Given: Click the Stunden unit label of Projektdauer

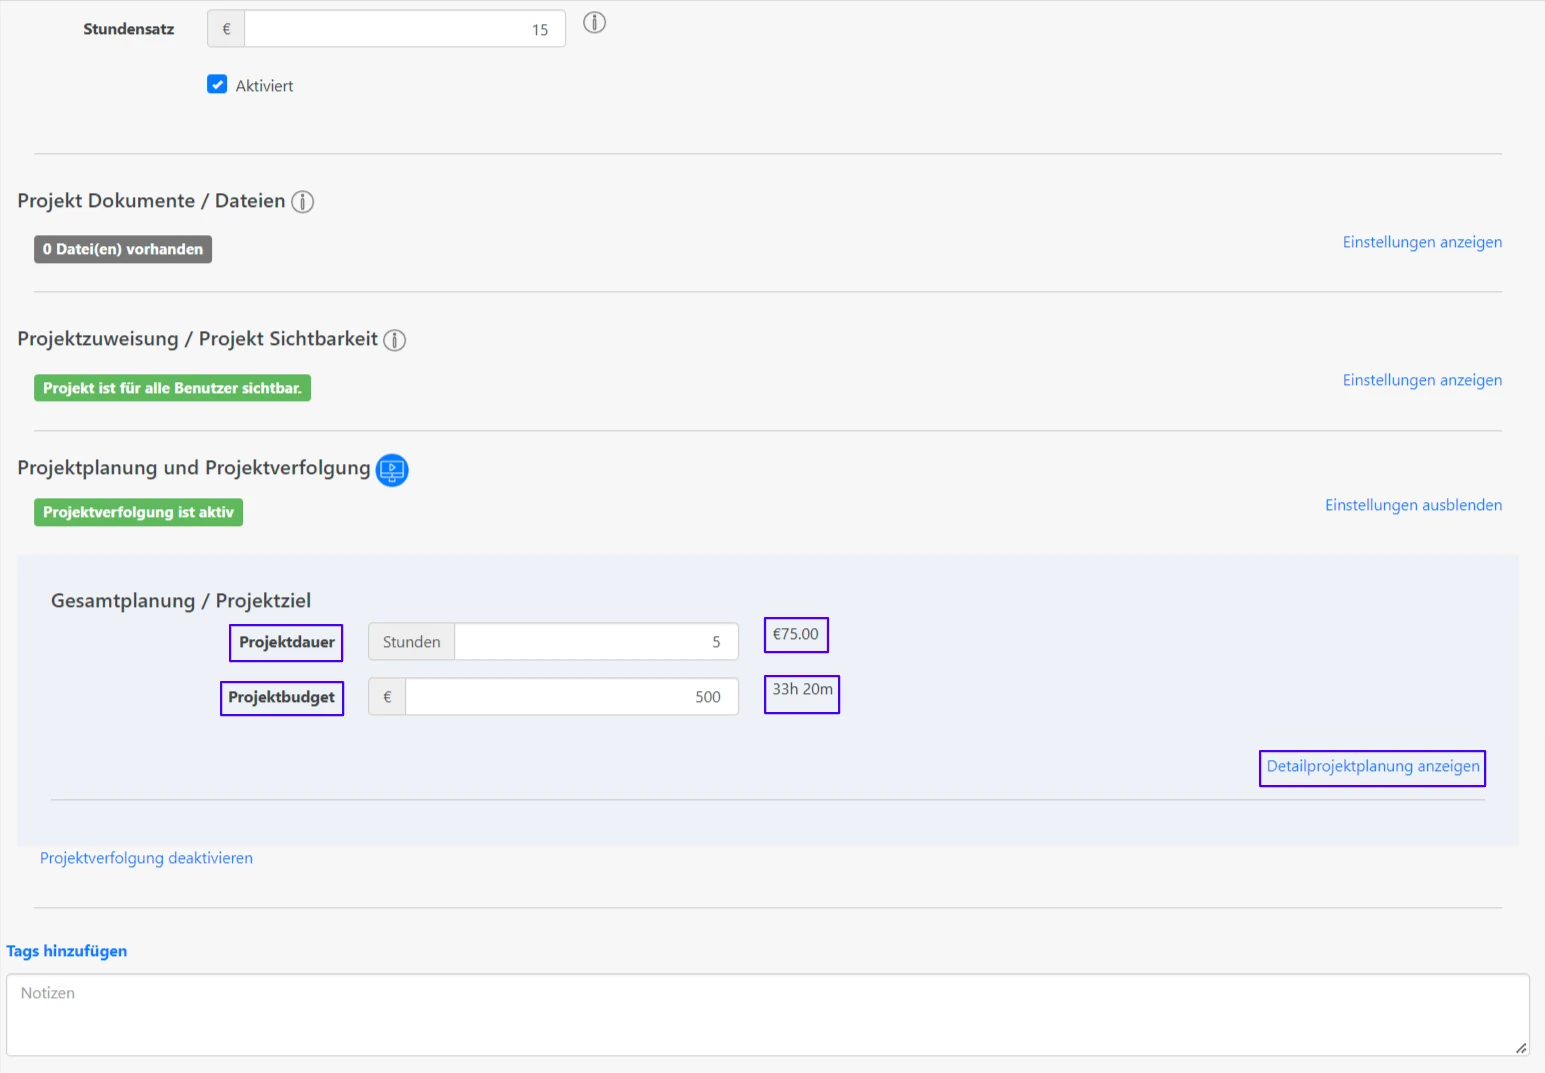Looking at the screenshot, I should 411,642.
